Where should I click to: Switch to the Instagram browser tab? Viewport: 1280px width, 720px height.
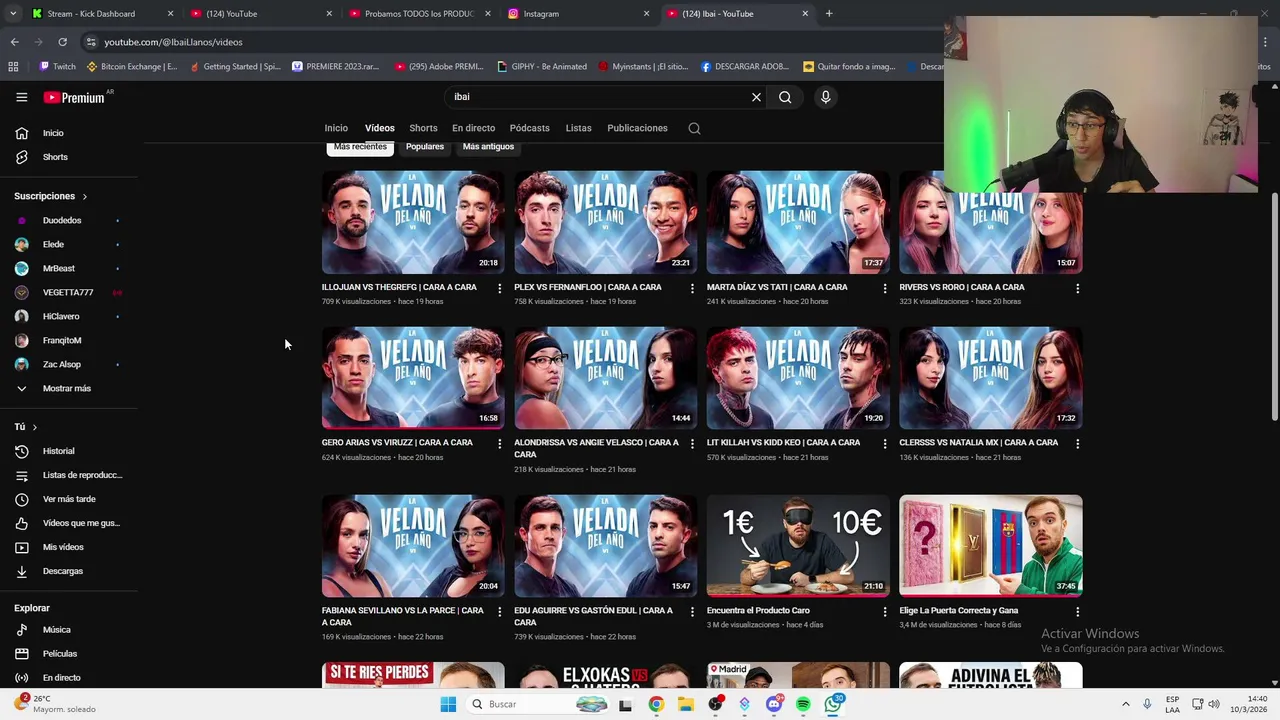[x=578, y=14]
